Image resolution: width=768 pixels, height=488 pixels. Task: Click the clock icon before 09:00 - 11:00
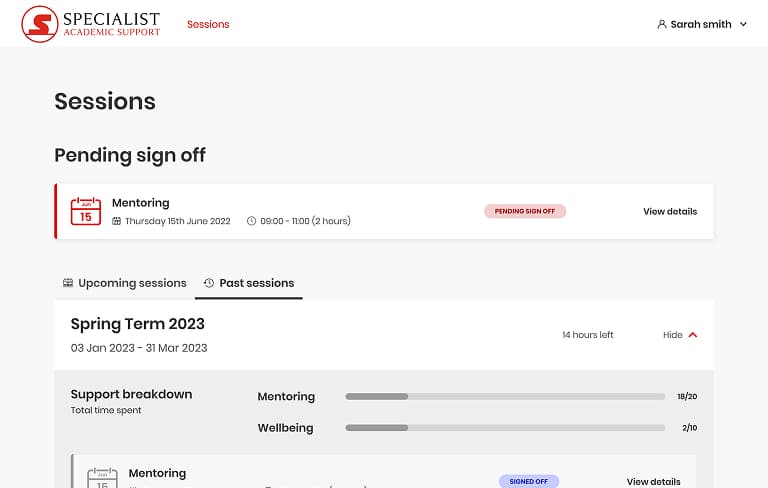click(251, 221)
